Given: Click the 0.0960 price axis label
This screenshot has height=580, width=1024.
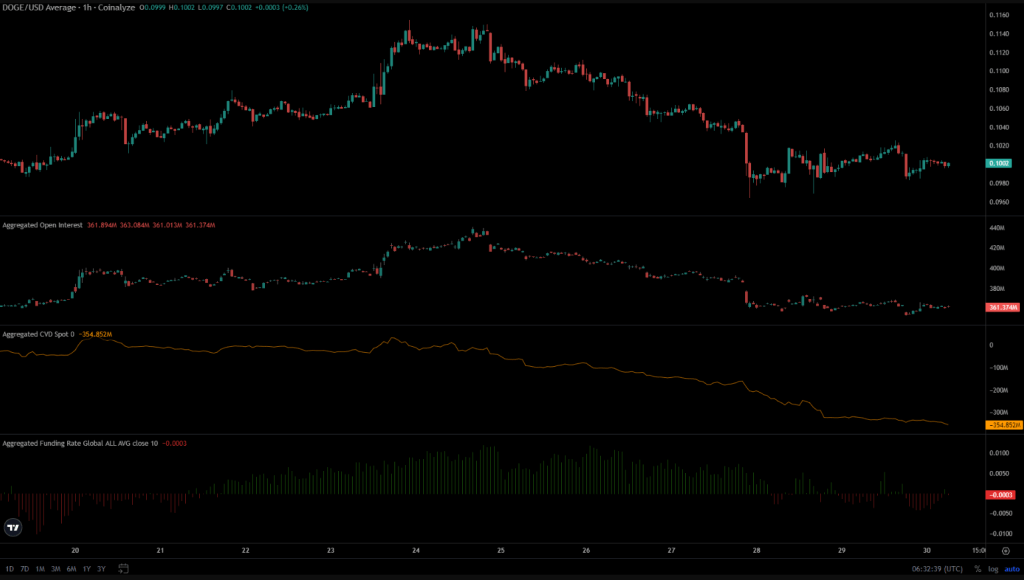Looking at the screenshot, I should [x=999, y=202].
